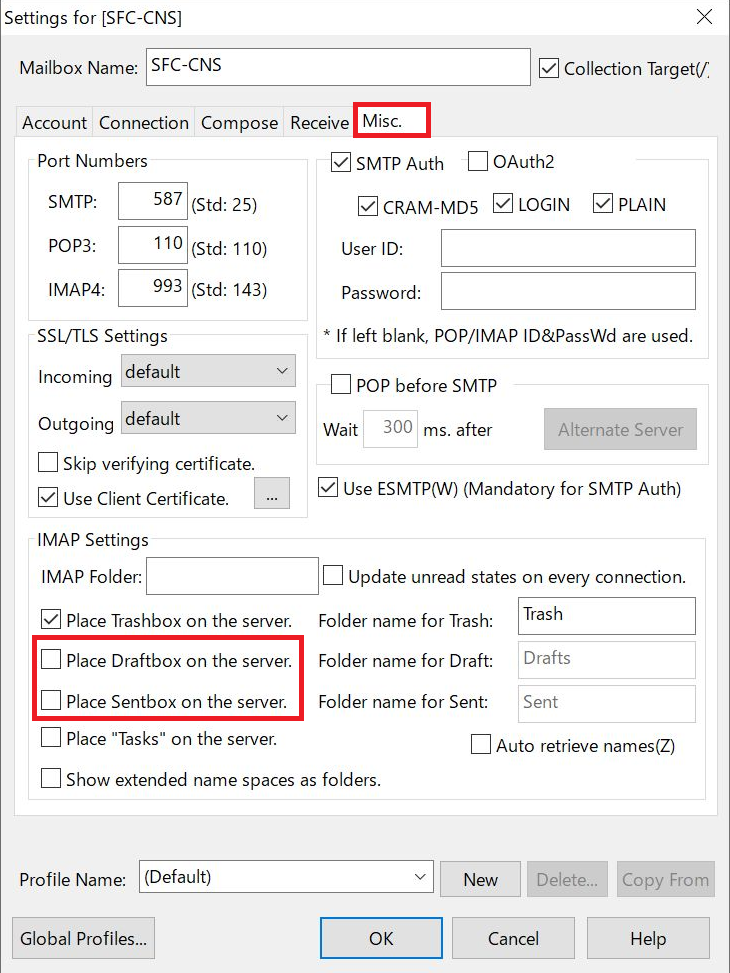Expand the Profile Name dropdown
This screenshot has width=730, height=973.
285,878
